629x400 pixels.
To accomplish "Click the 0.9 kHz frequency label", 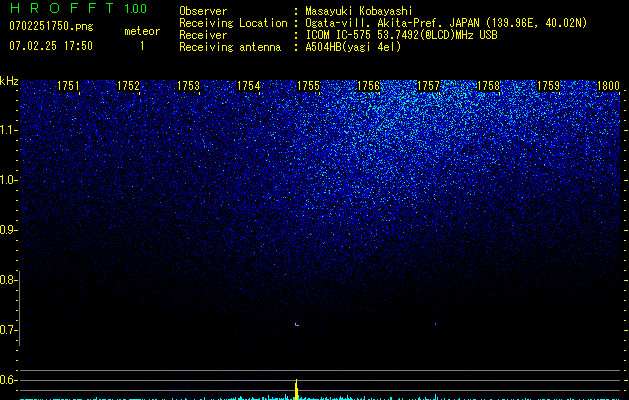I will [8, 230].
